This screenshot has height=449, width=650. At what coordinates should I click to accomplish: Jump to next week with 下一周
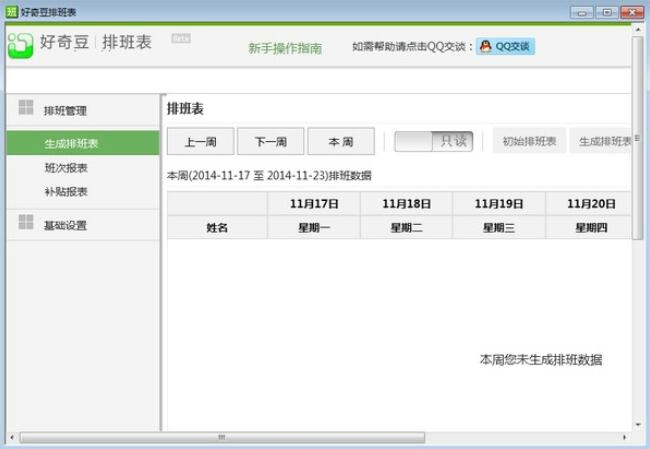point(270,141)
